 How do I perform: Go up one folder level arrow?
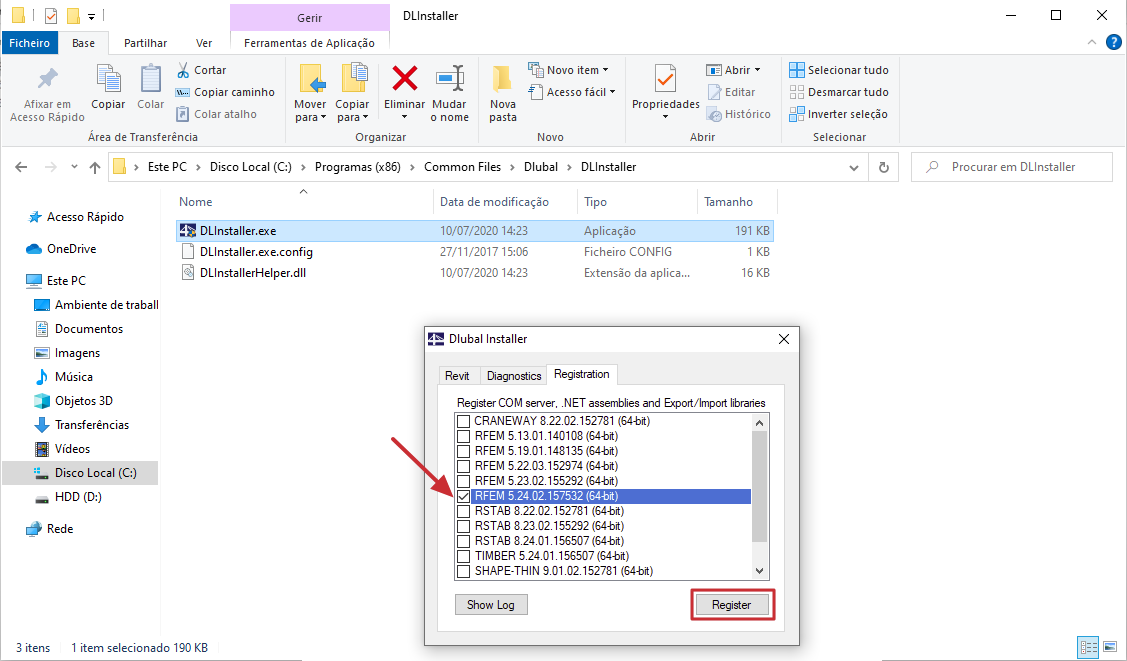[95, 167]
